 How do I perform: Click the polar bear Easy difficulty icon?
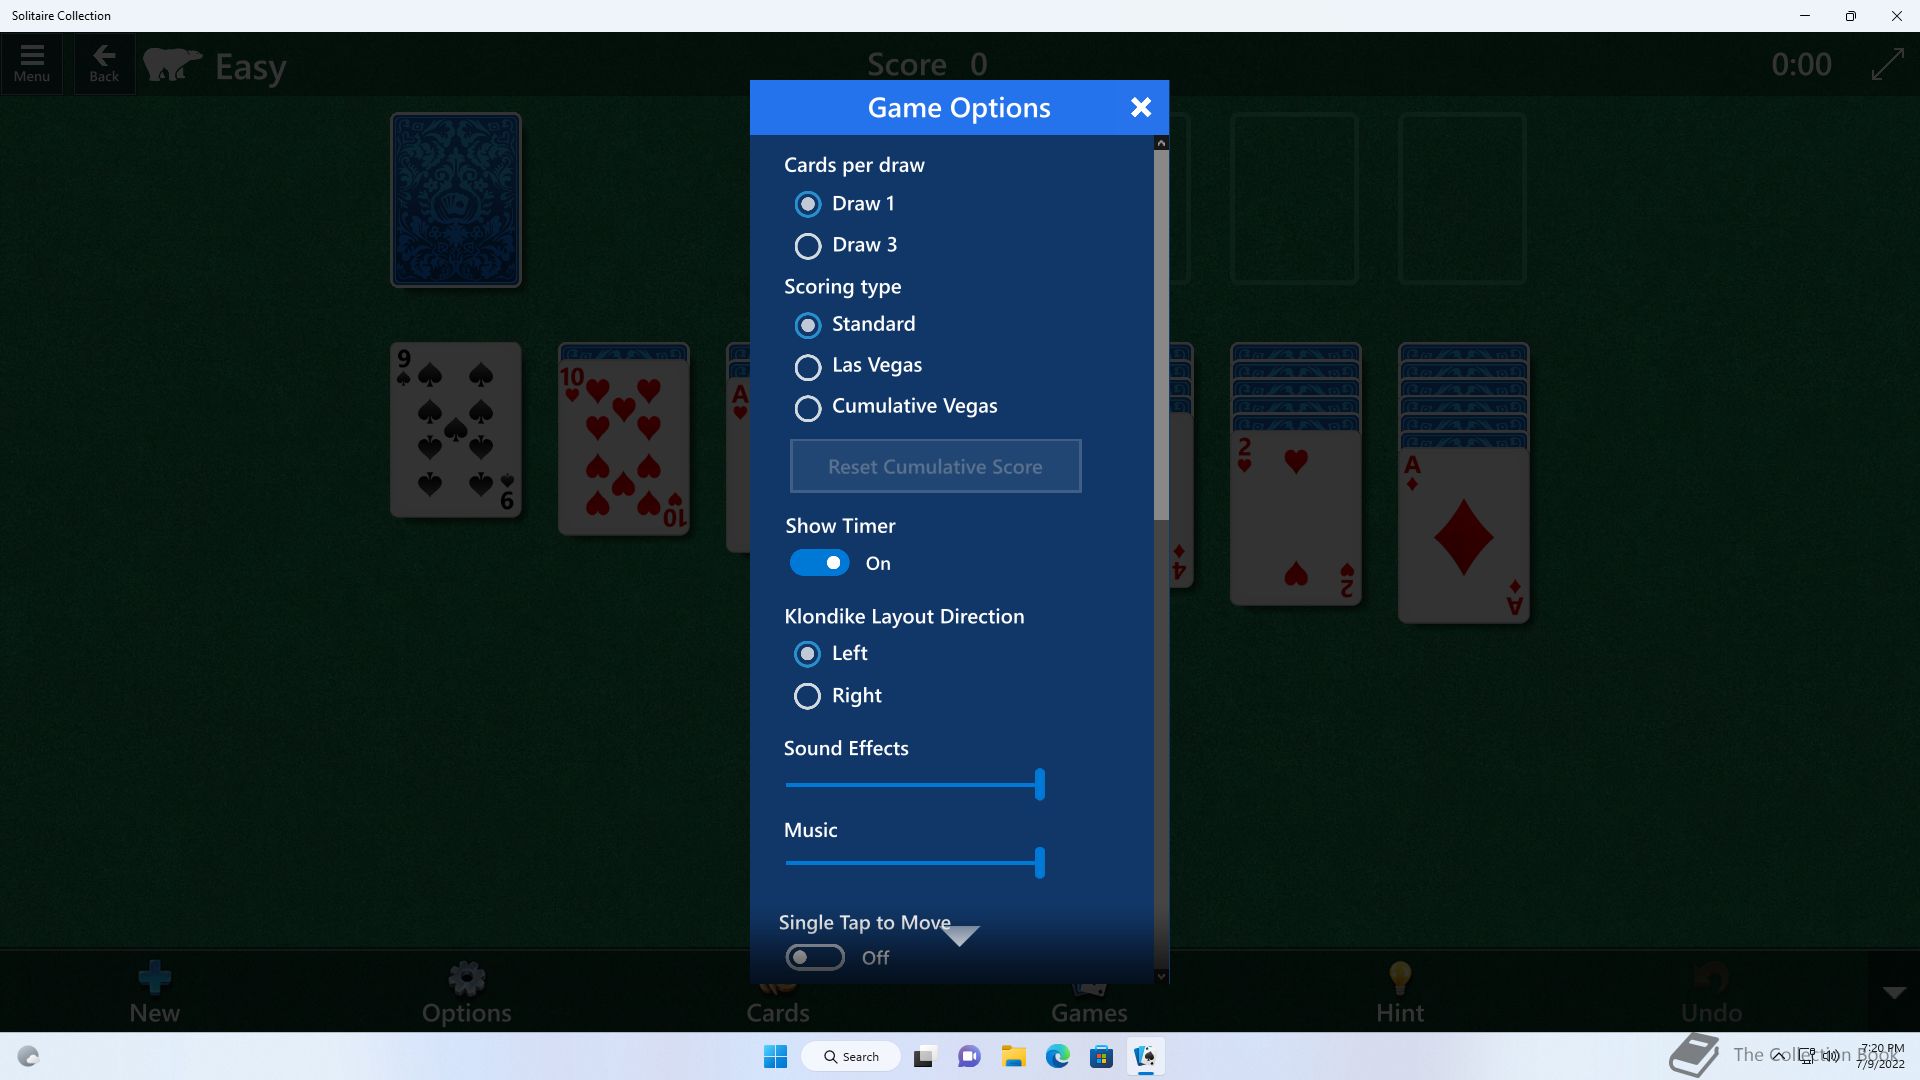pyautogui.click(x=172, y=65)
